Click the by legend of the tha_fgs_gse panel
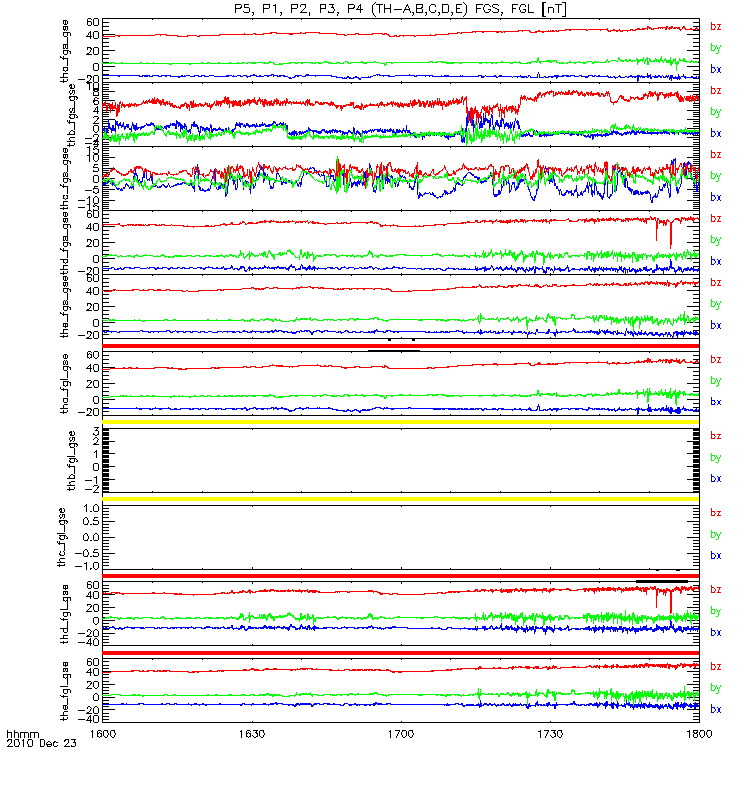 point(716,48)
